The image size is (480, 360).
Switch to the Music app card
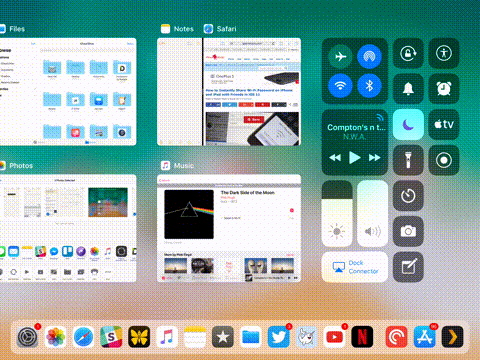coord(229,228)
